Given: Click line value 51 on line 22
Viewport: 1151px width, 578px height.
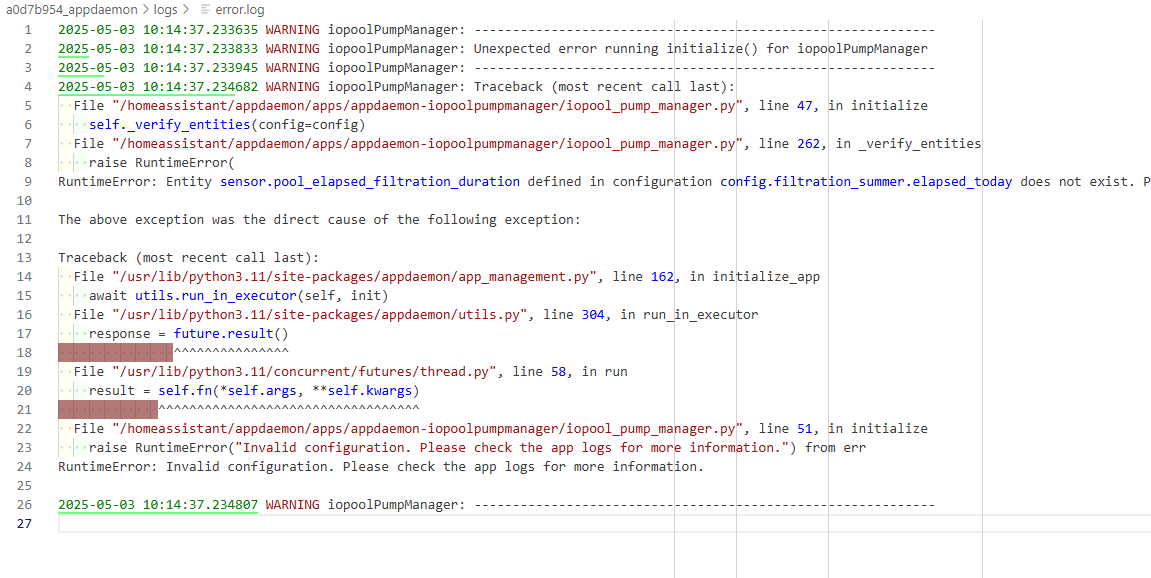Looking at the screenshot, I should click(805, 429).
